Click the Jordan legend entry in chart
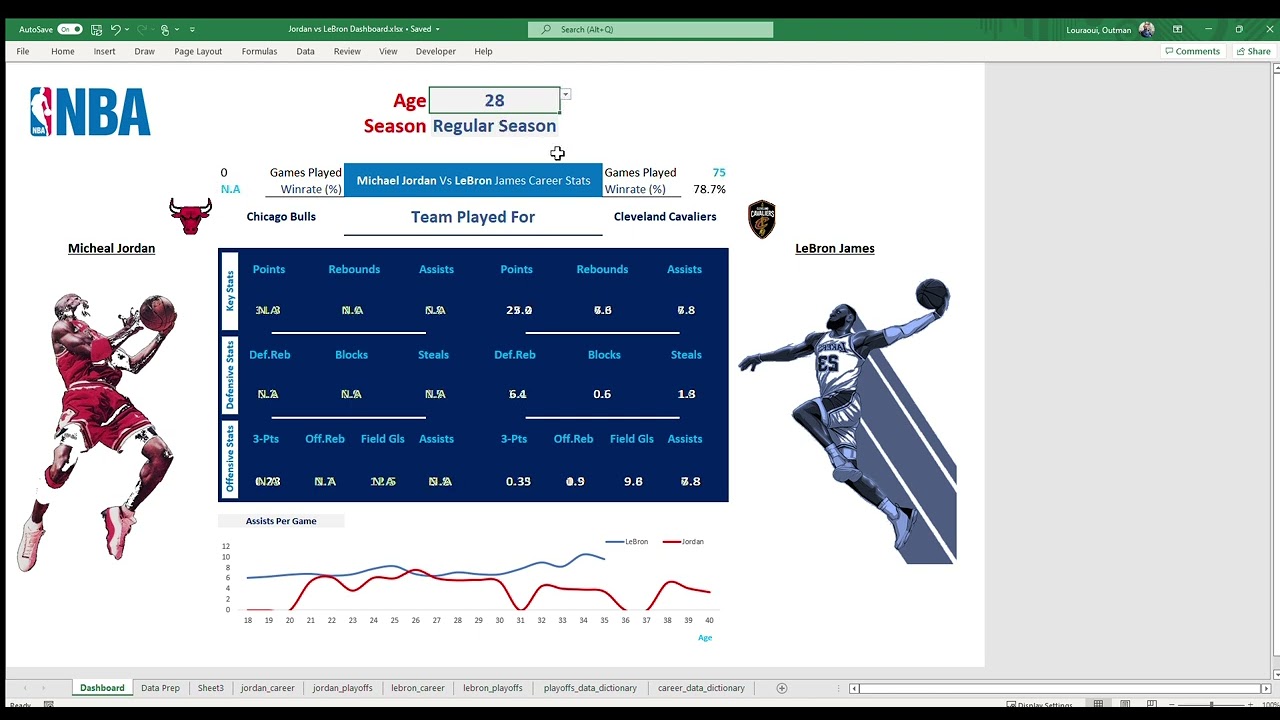This screenshot has height=720, width=1280. point(683,542)
